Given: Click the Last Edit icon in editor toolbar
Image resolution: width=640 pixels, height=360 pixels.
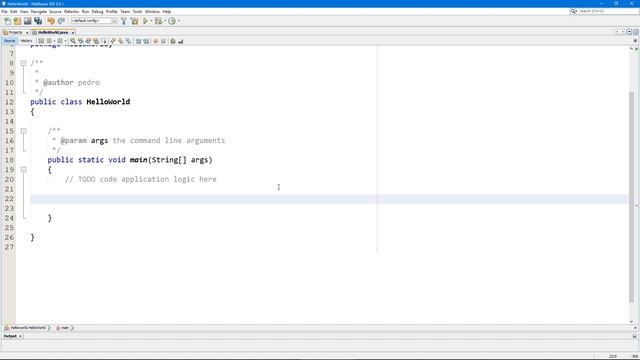Looking at the screenshot, I should pos(41,41).
